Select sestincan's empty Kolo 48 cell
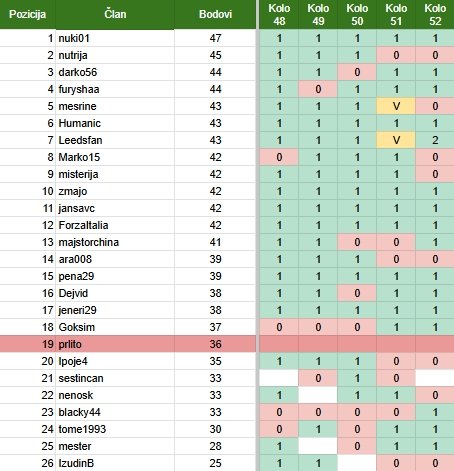This screenshot has width=454, height=471. coord(279,378)
